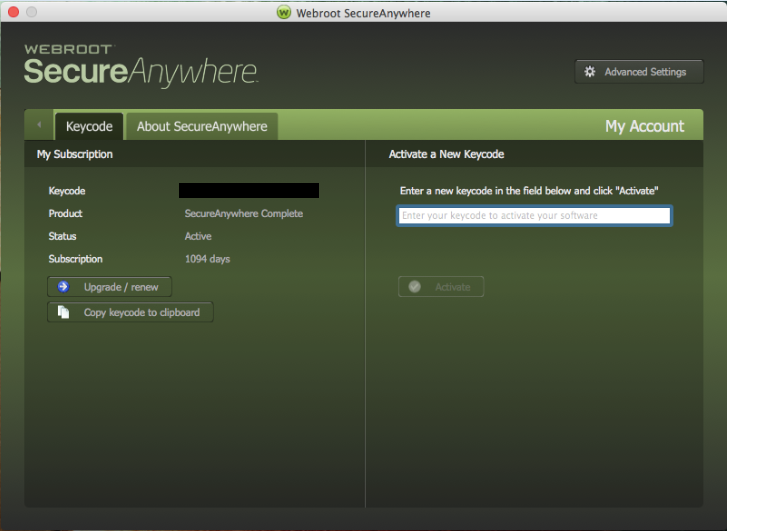This screenshot has height=531, width=771.
Task: Click the gear icon beside Advanced Settings
Action: click(590, 72)
